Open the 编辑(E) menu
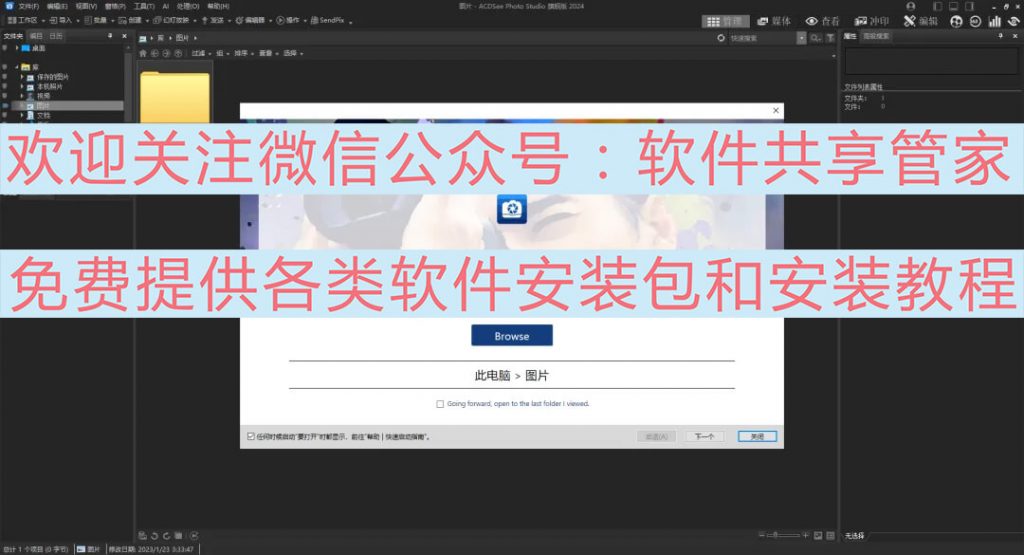Image resolution: width=1024 pixels, height=555 pixels. tap(57, 6)
